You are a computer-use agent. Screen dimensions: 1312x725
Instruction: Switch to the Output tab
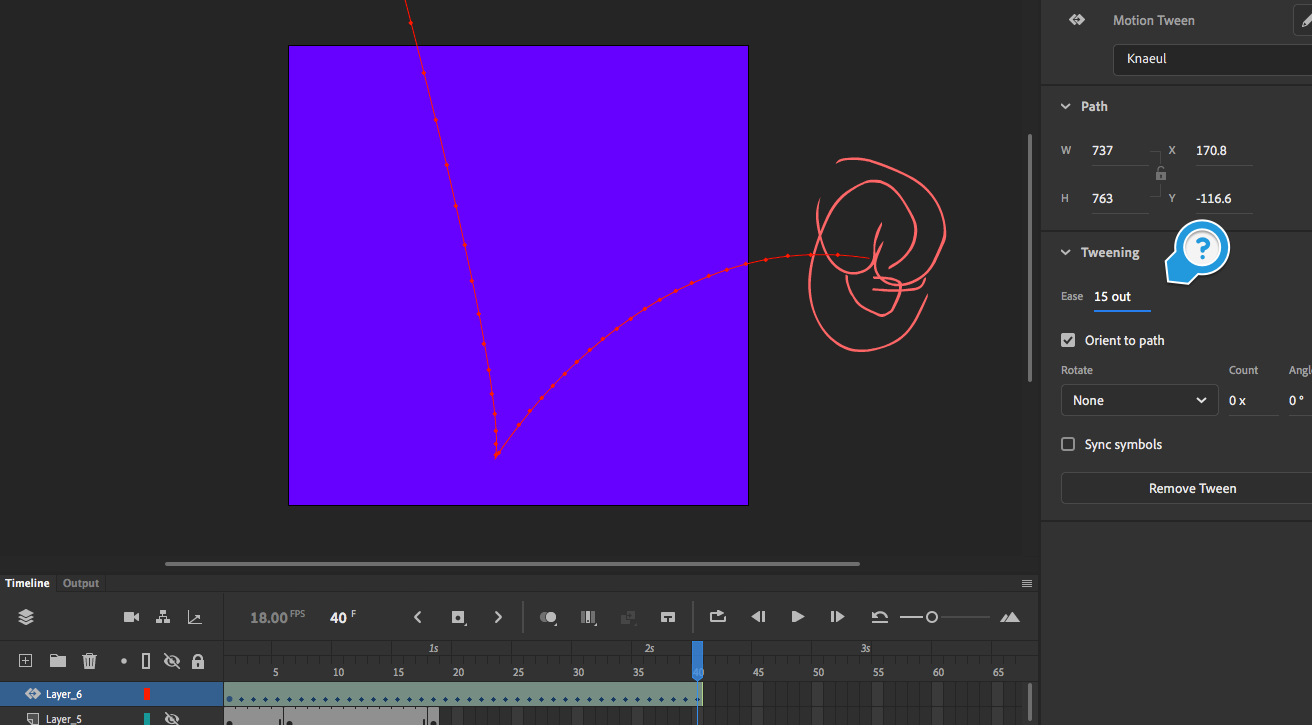click(x=80, y=583)
